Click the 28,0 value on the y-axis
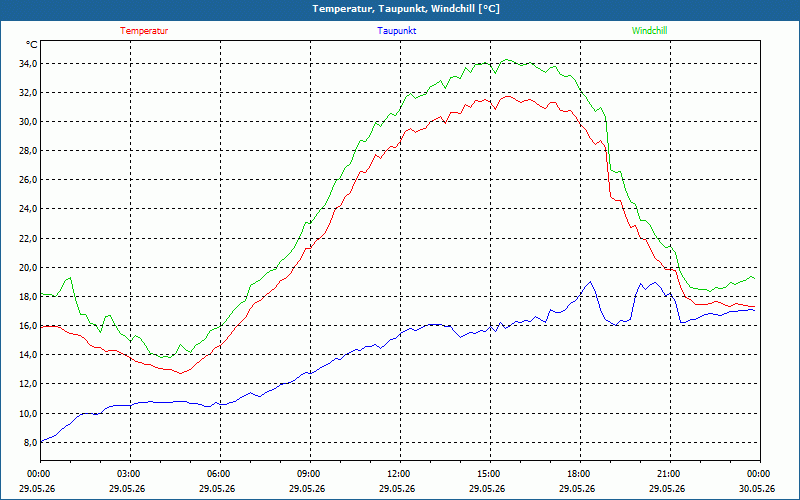Viewport: 800px width, 500px height. [28, 151]
